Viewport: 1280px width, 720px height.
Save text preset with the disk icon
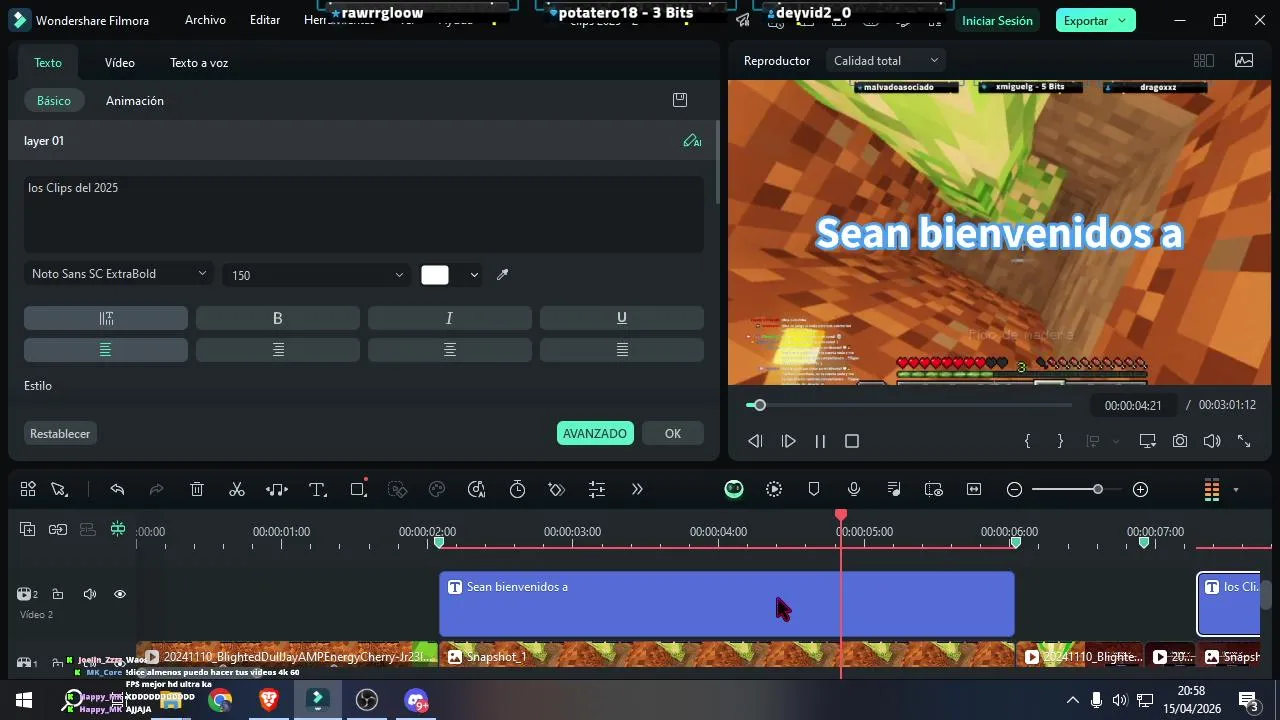pyautogui.click(x=680, y=100)
